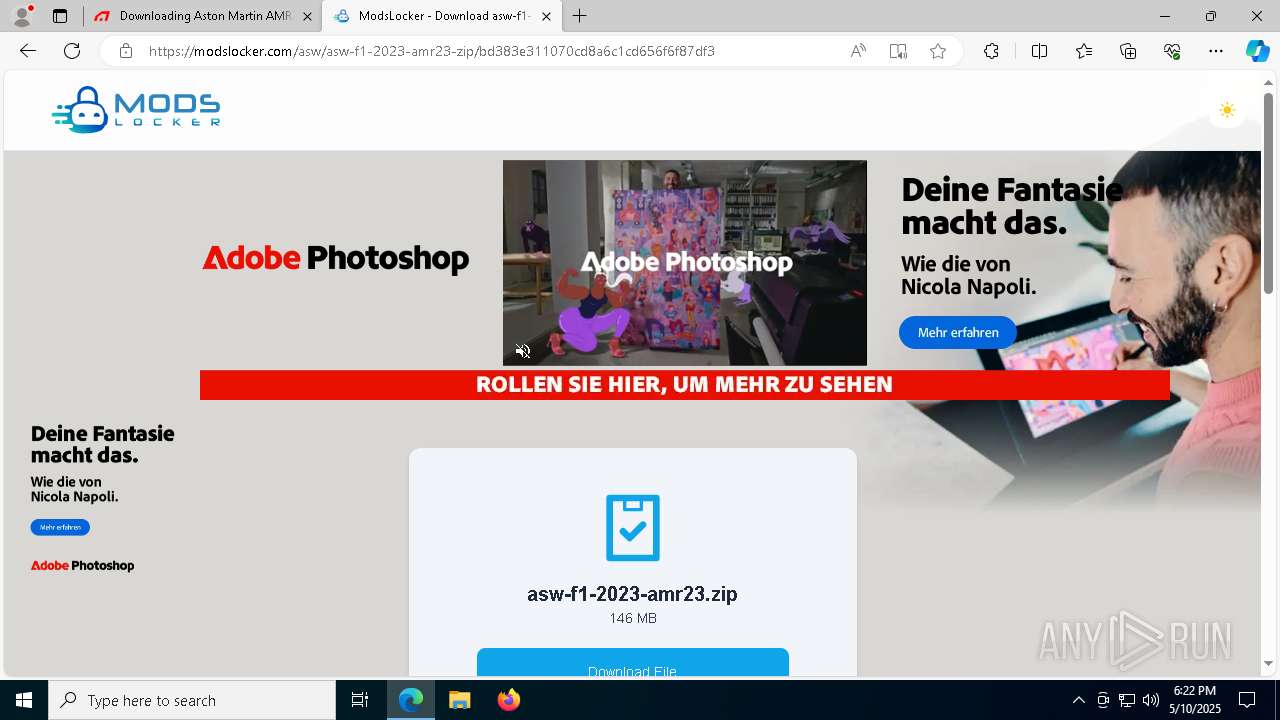Open the notification center
This screenshot has height=720, width=1280.
pos(1247,700)
